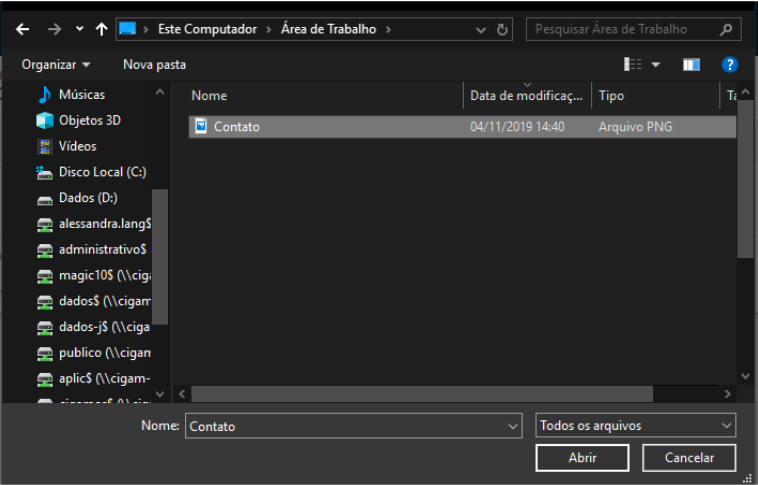Select Este Computador in the breadcrumb
The height and width of the screenshot is (485, 758).
207,29
